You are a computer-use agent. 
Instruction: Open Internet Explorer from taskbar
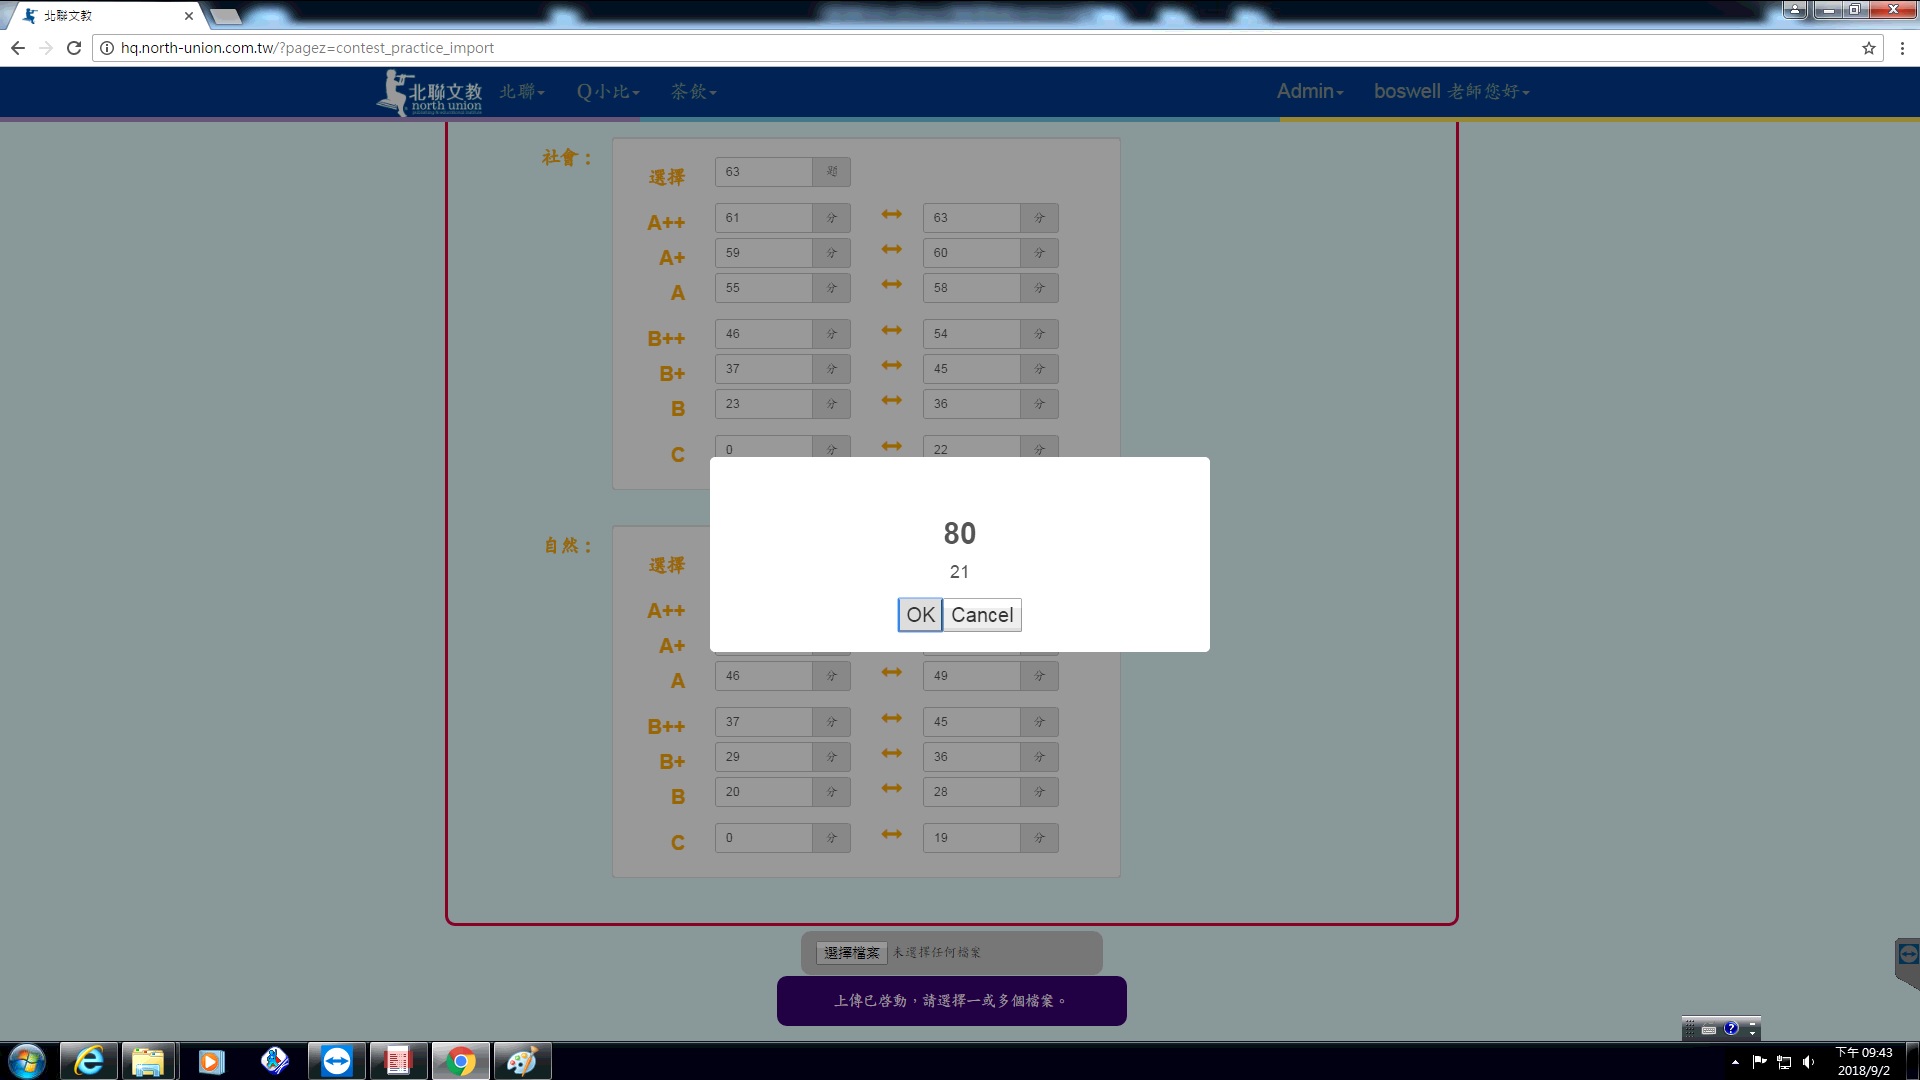click(89, 1061)
